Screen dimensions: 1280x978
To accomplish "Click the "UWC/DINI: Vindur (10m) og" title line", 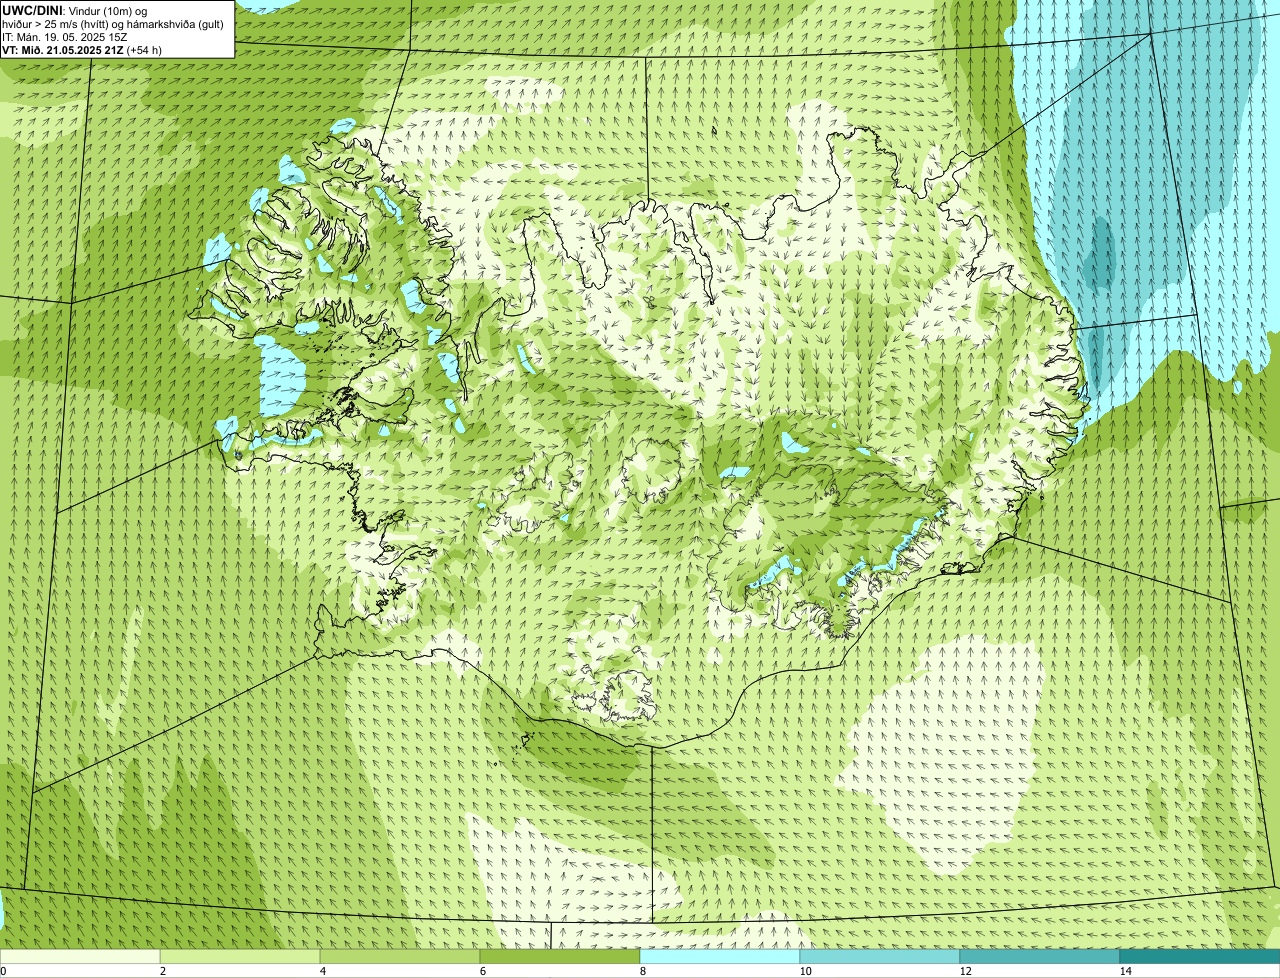I will pos(75,10).
